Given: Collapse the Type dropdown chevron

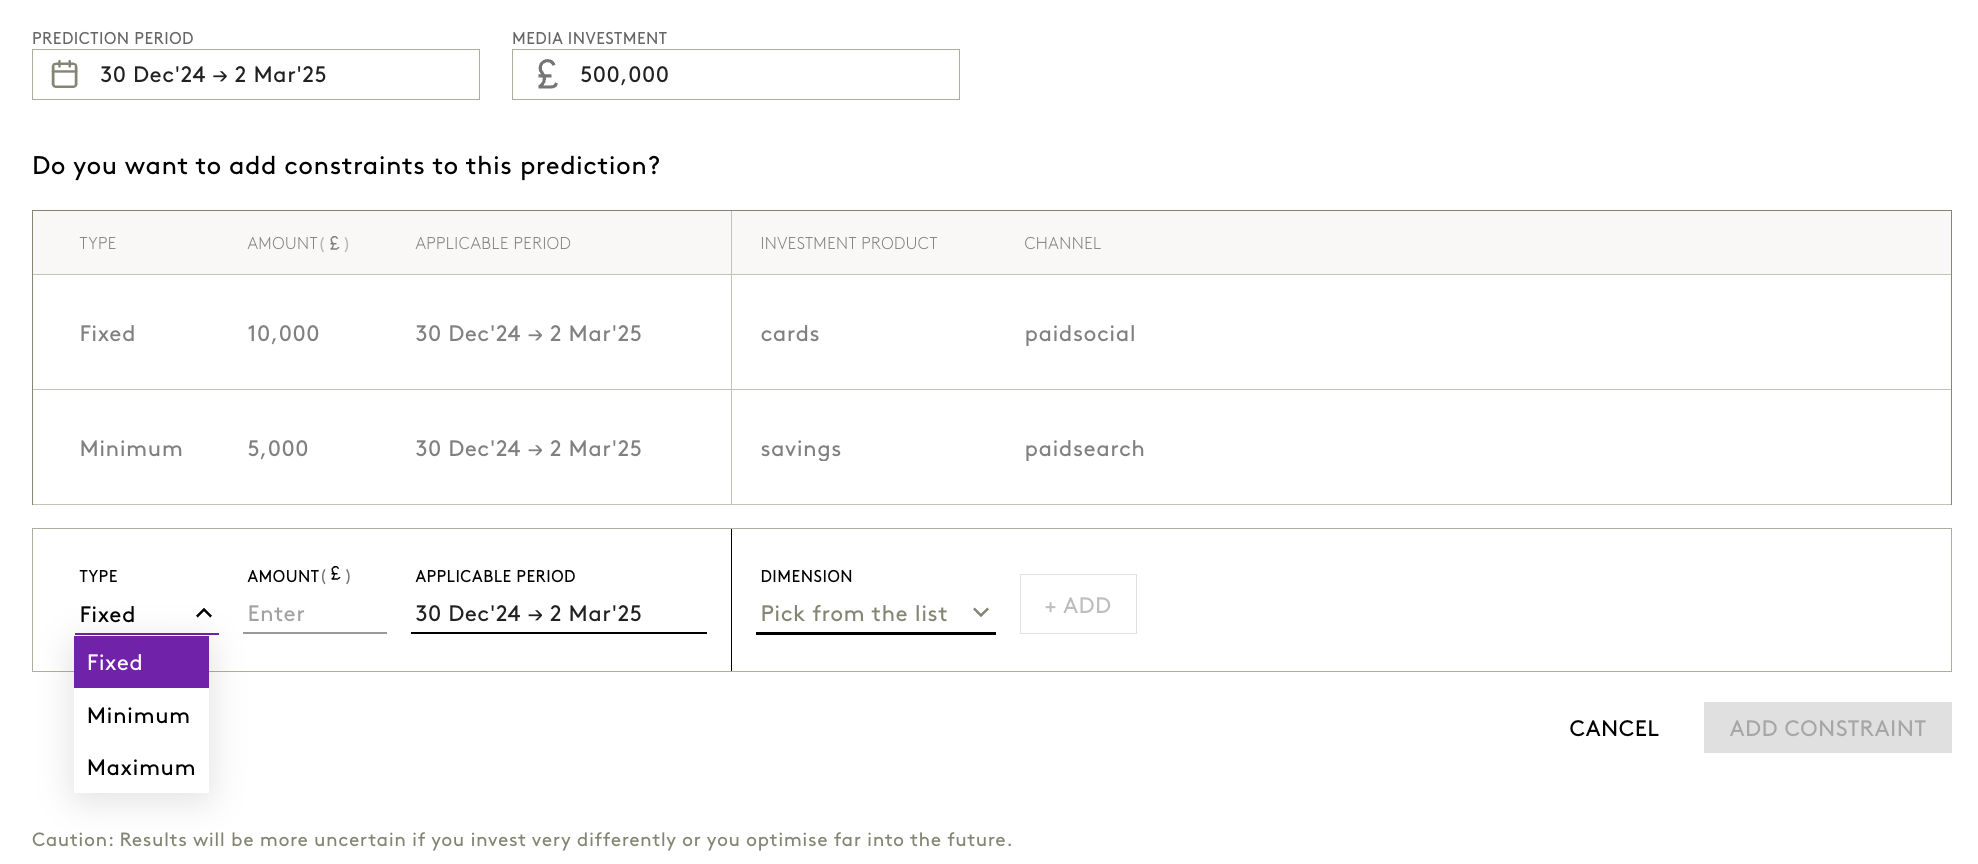Looking at the screenshot, I should [204, 613].
